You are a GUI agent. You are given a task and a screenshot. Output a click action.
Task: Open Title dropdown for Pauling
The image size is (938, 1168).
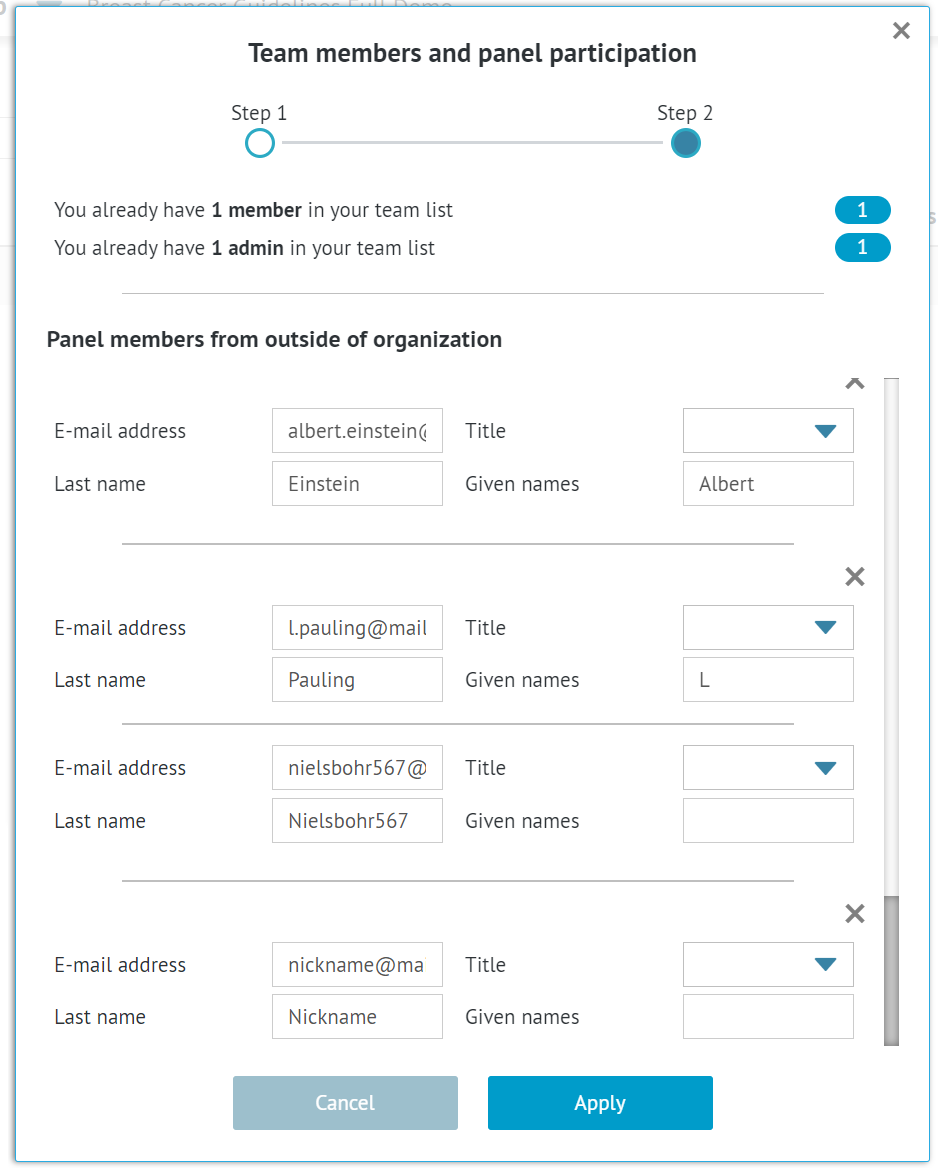click(768, 628)
